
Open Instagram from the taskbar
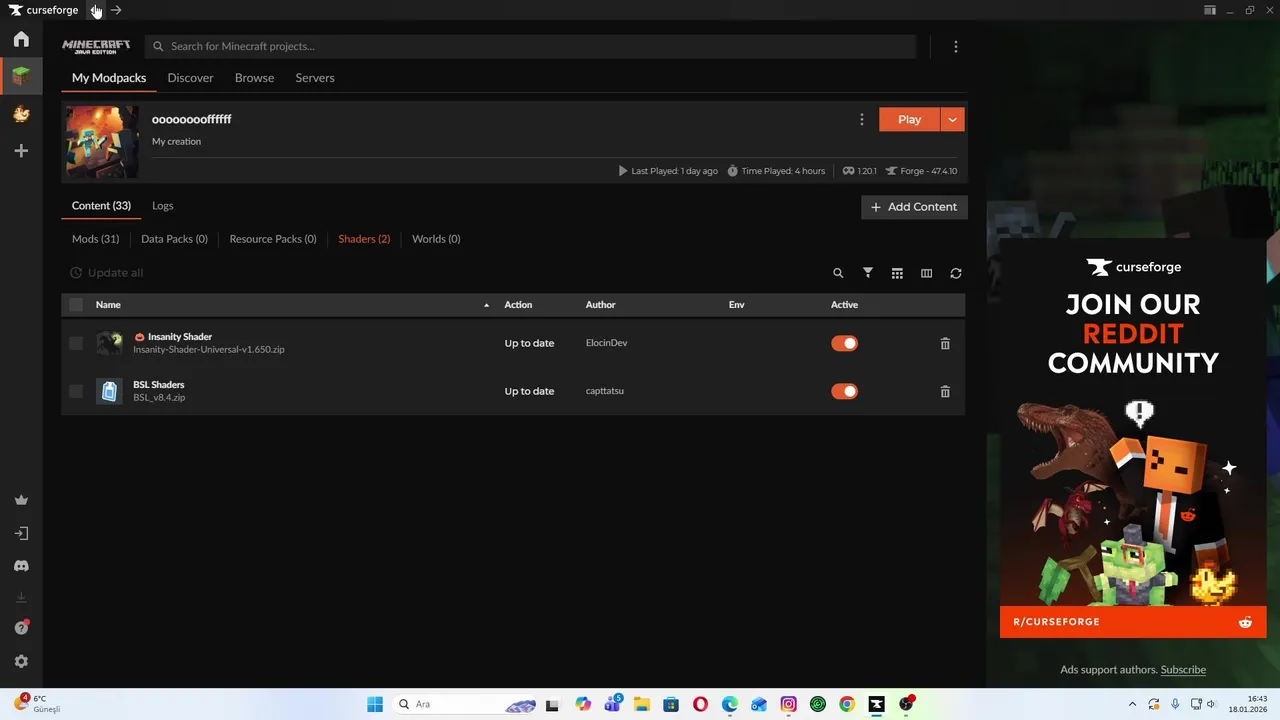coord(788,704)
